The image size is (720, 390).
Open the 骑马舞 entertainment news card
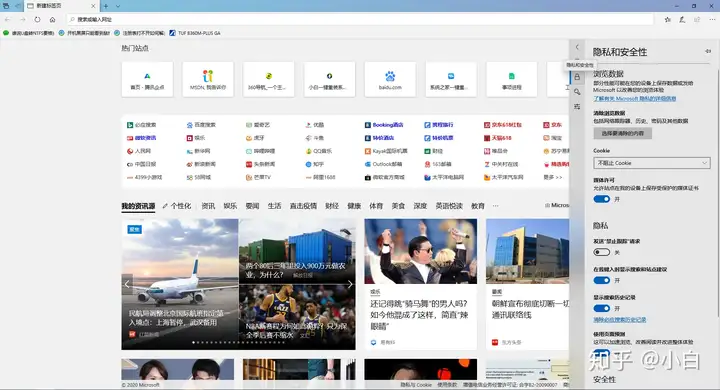(421, 284)
